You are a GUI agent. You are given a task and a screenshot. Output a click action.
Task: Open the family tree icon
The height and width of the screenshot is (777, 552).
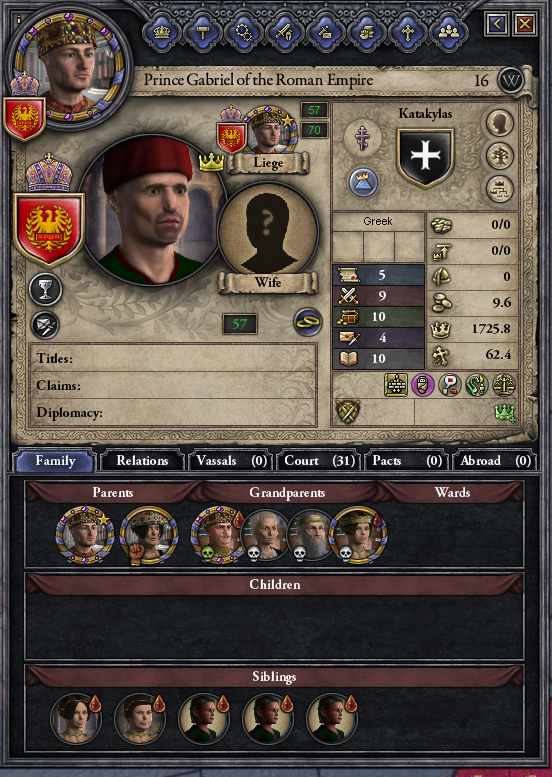(499, 157)
